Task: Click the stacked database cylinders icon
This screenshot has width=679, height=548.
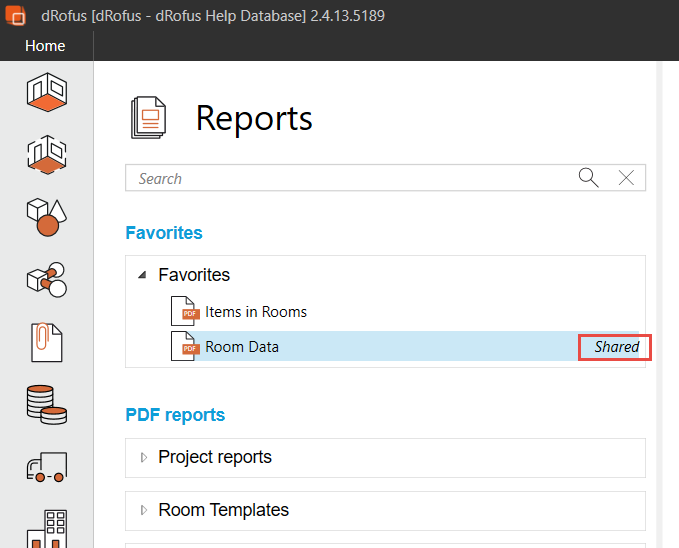Action: [x=46, y=404]
